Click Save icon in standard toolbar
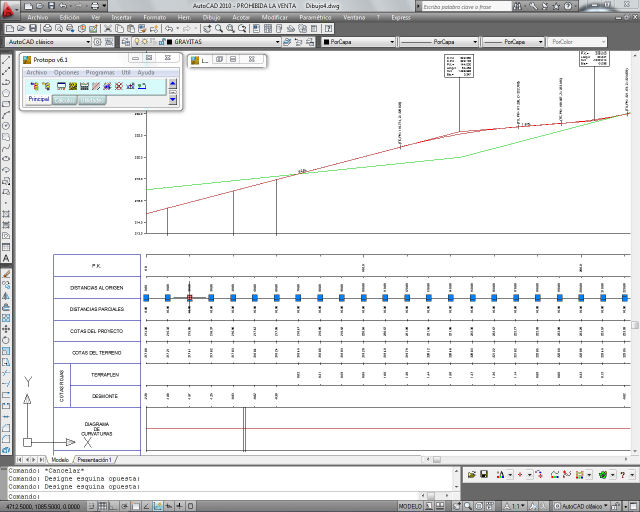The width and height of the screenshot is (640, 512). click(x=33, y=29)
